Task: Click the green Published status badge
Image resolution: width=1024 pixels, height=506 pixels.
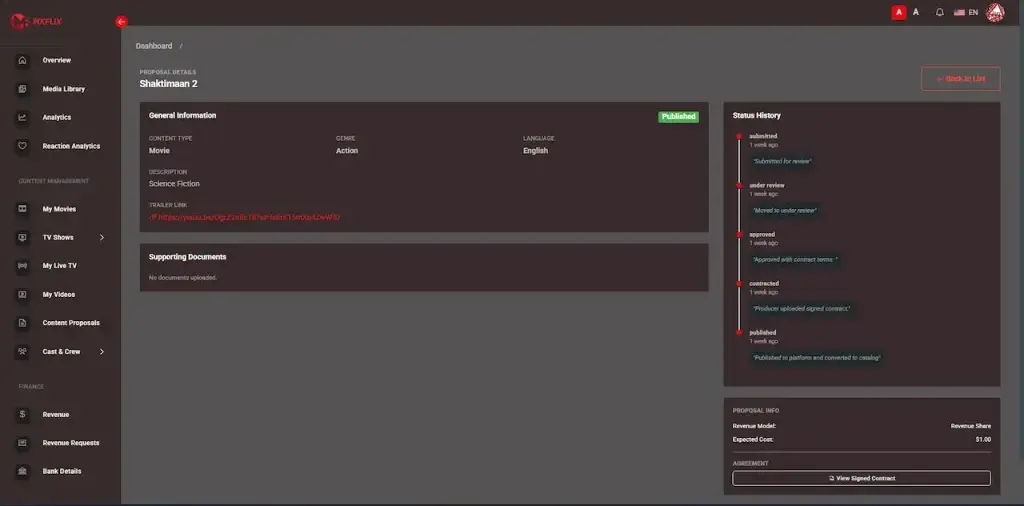Action: pyautogui.click(x=679, y=117)
